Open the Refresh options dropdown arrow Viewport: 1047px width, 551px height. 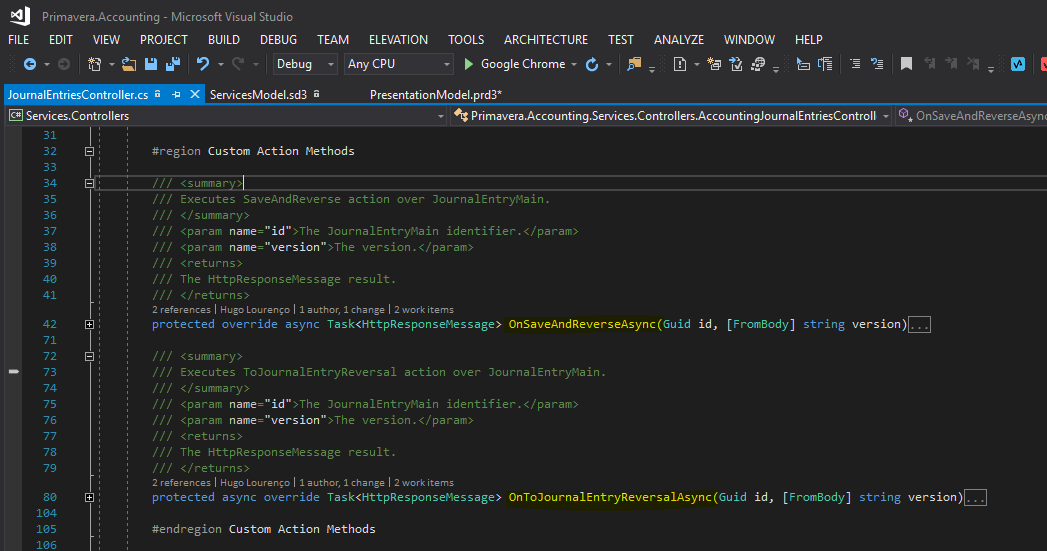click(608, 65)
